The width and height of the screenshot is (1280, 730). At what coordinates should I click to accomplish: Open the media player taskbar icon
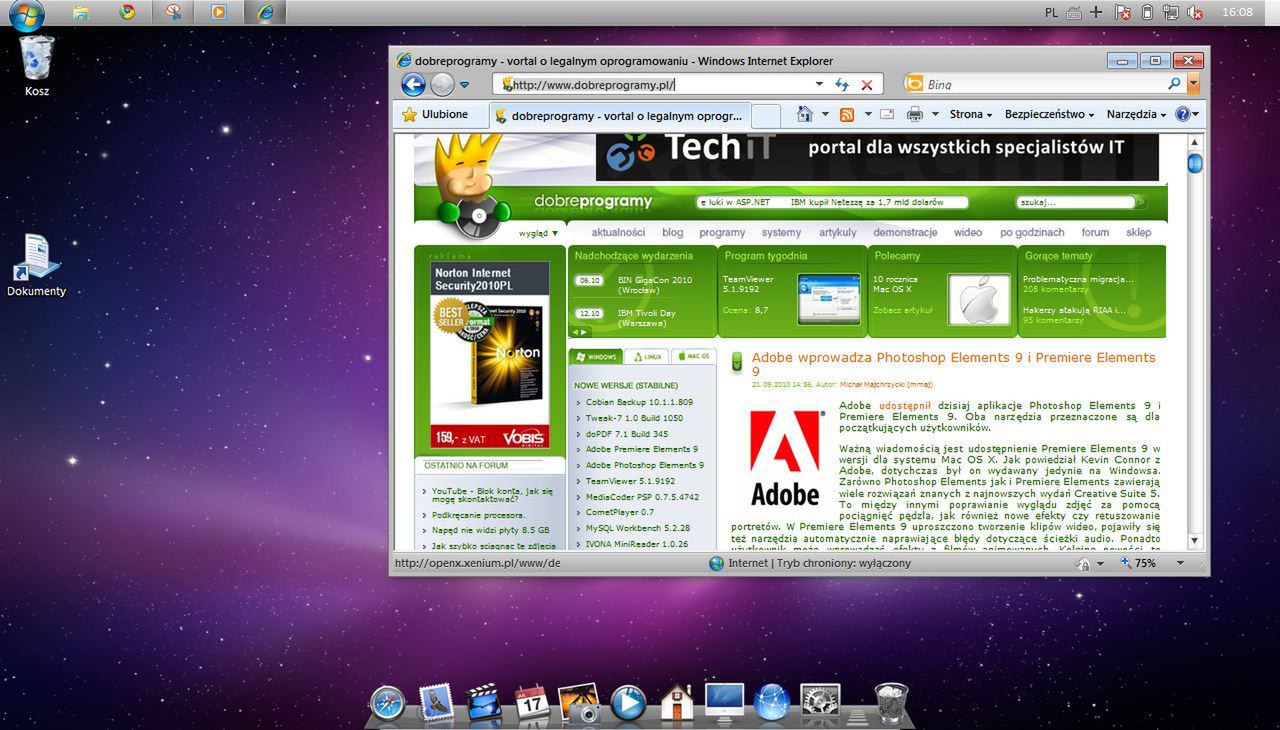point(218,12)
